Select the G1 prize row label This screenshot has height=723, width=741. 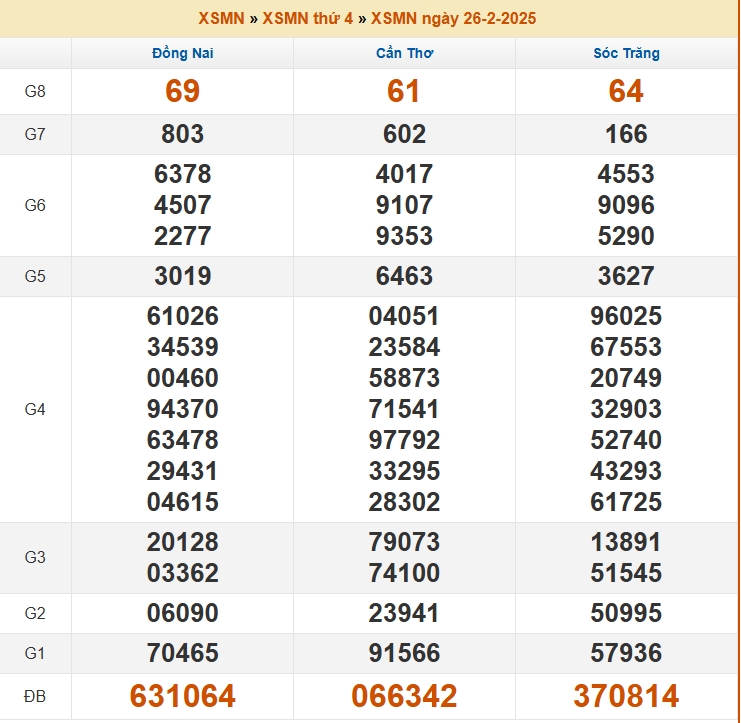[x=35, y=653]
